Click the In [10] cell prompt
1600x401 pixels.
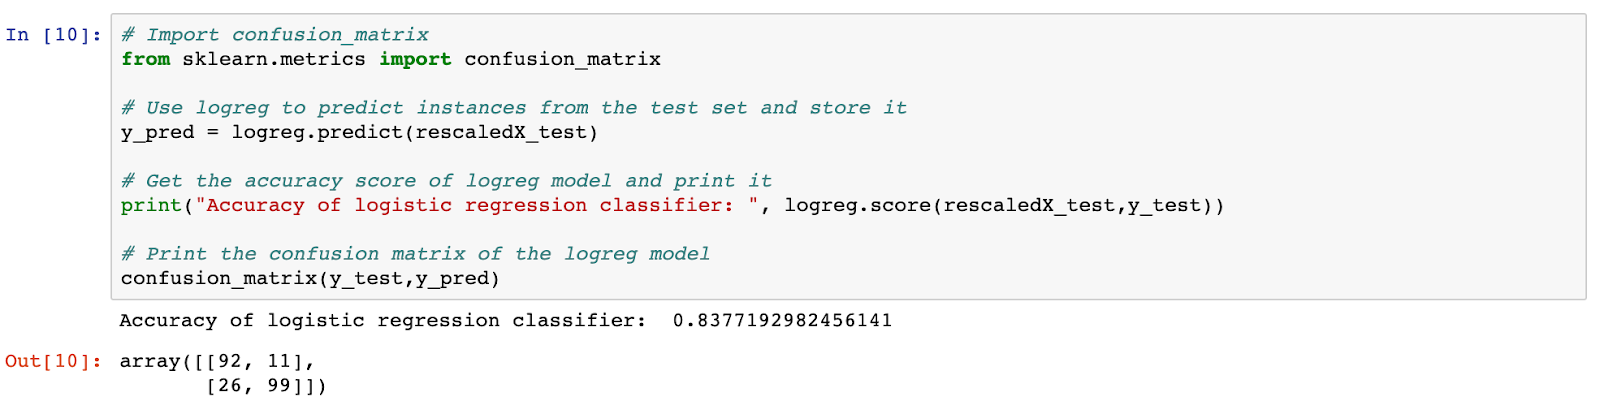click(x=53, y=35)
